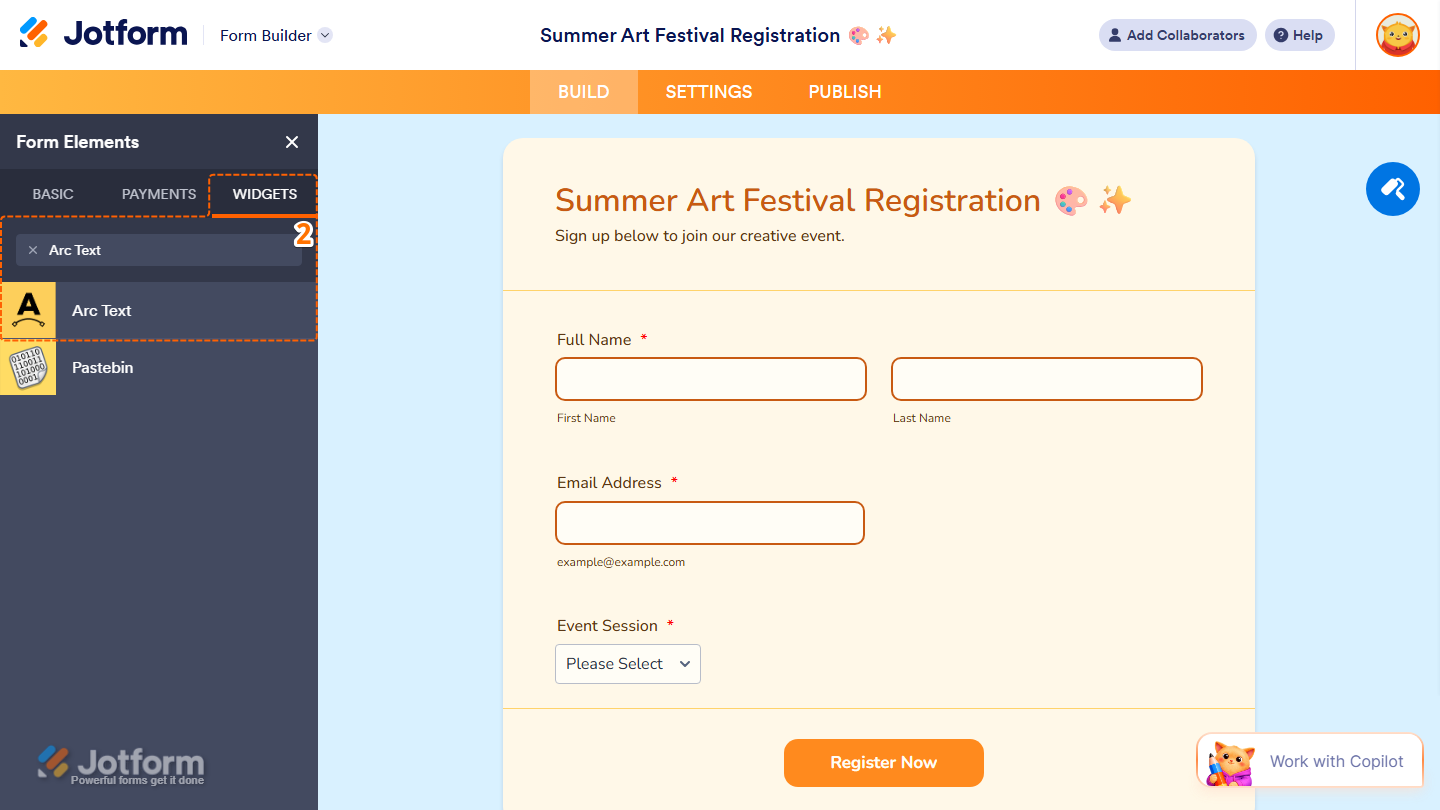Click Work with Copilot
The width and height of the screenshot is (1440, 810).
click(x=1336, y=761)
